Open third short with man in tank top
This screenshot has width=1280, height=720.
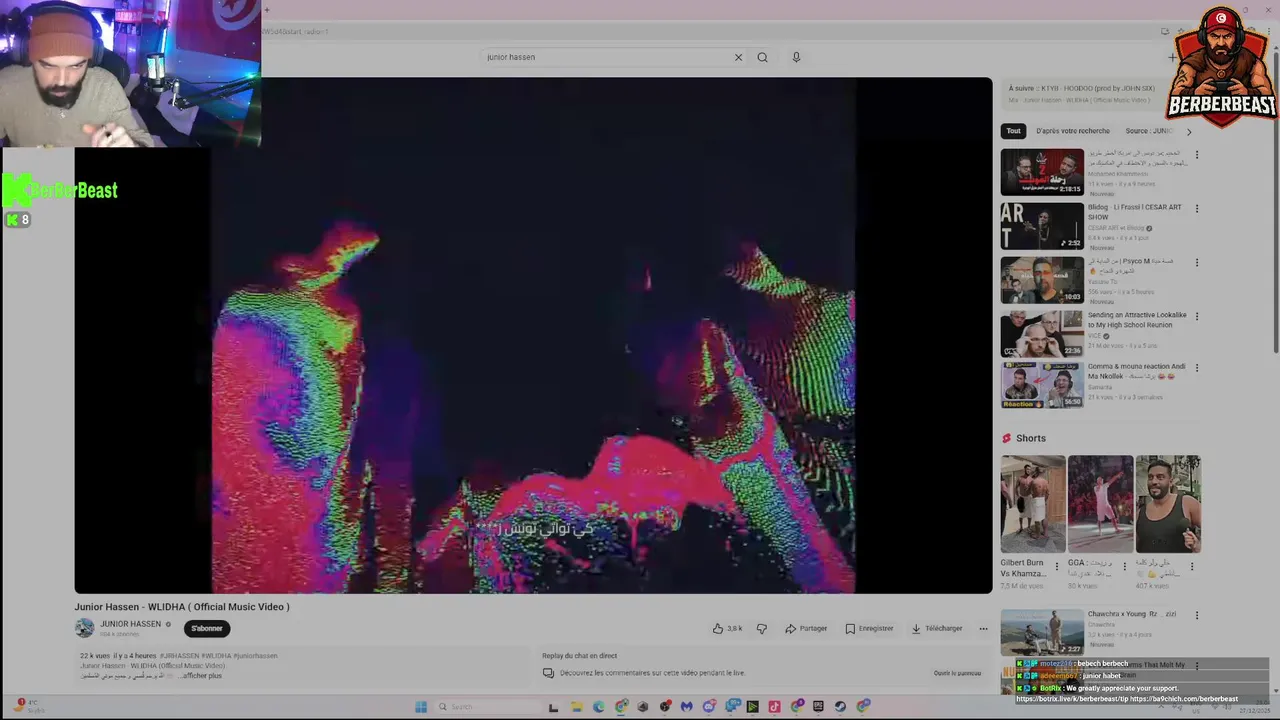(1168, 504)
